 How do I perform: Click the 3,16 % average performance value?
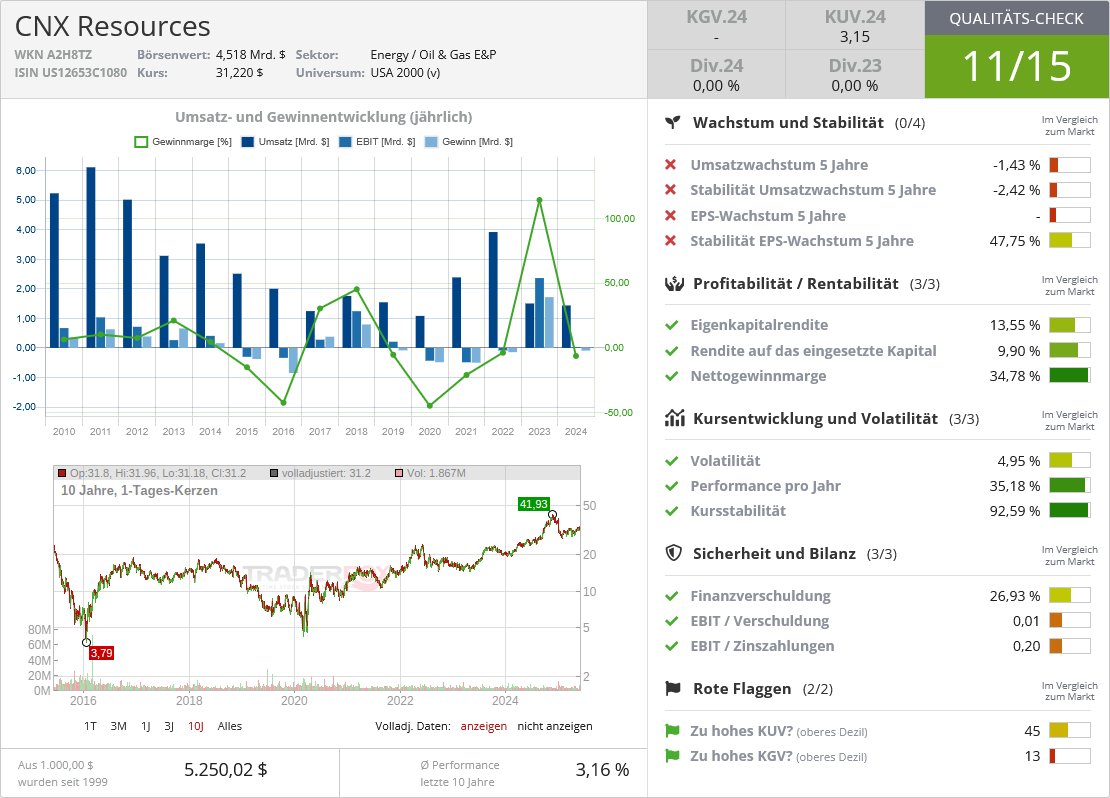click(x=602, y=770)
